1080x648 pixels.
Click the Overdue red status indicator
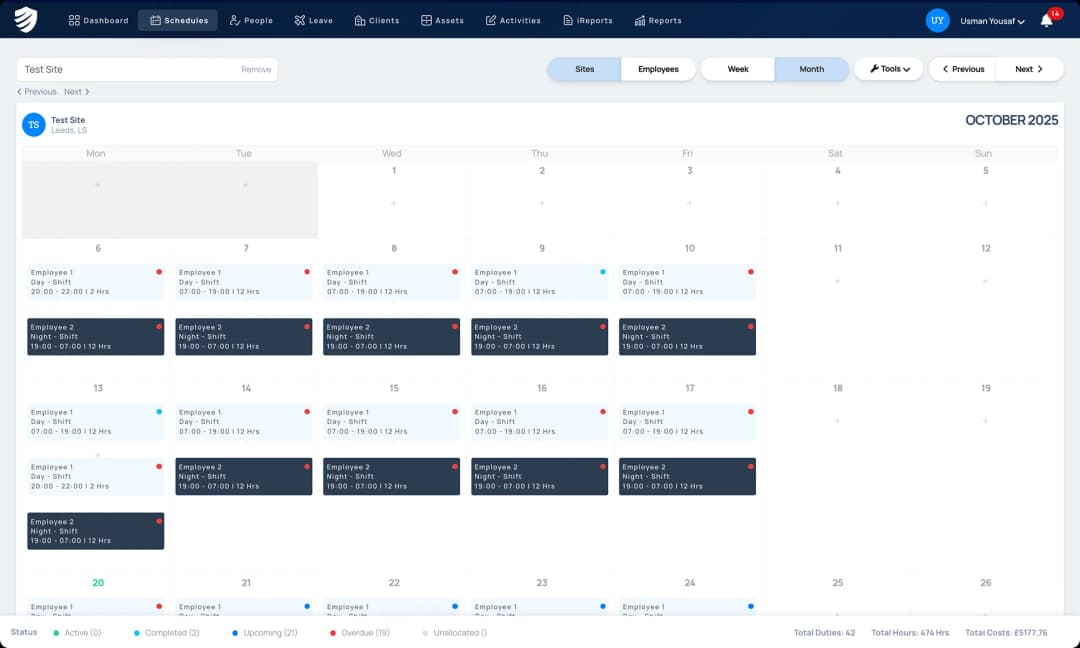coord(332,633)
